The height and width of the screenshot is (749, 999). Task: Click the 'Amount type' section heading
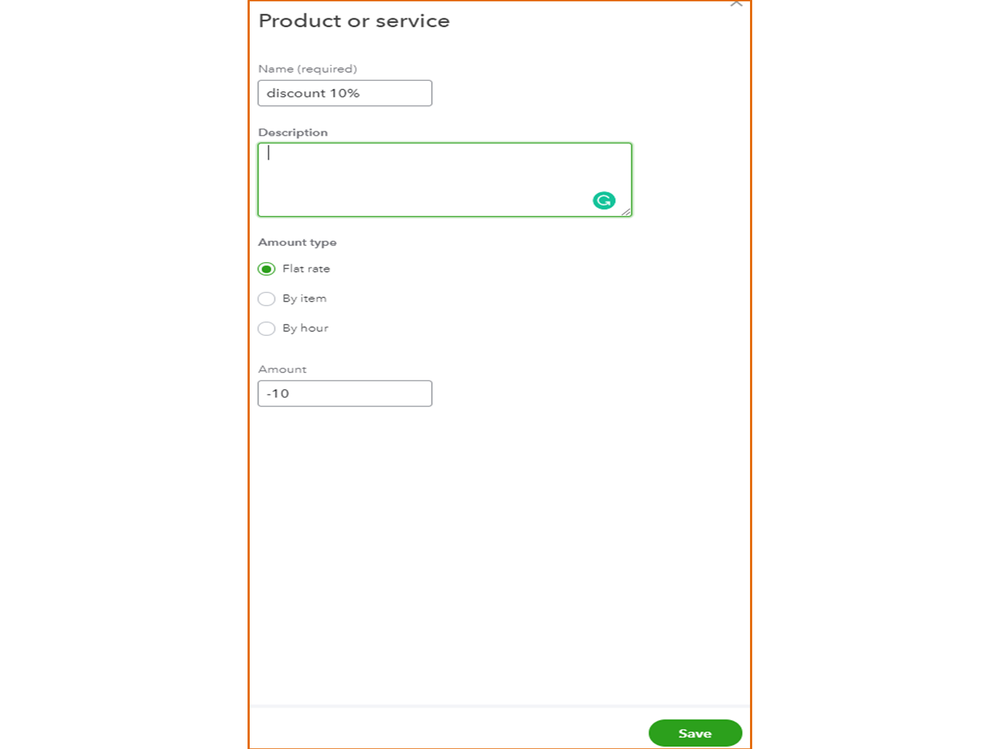[x=297, y=242]
